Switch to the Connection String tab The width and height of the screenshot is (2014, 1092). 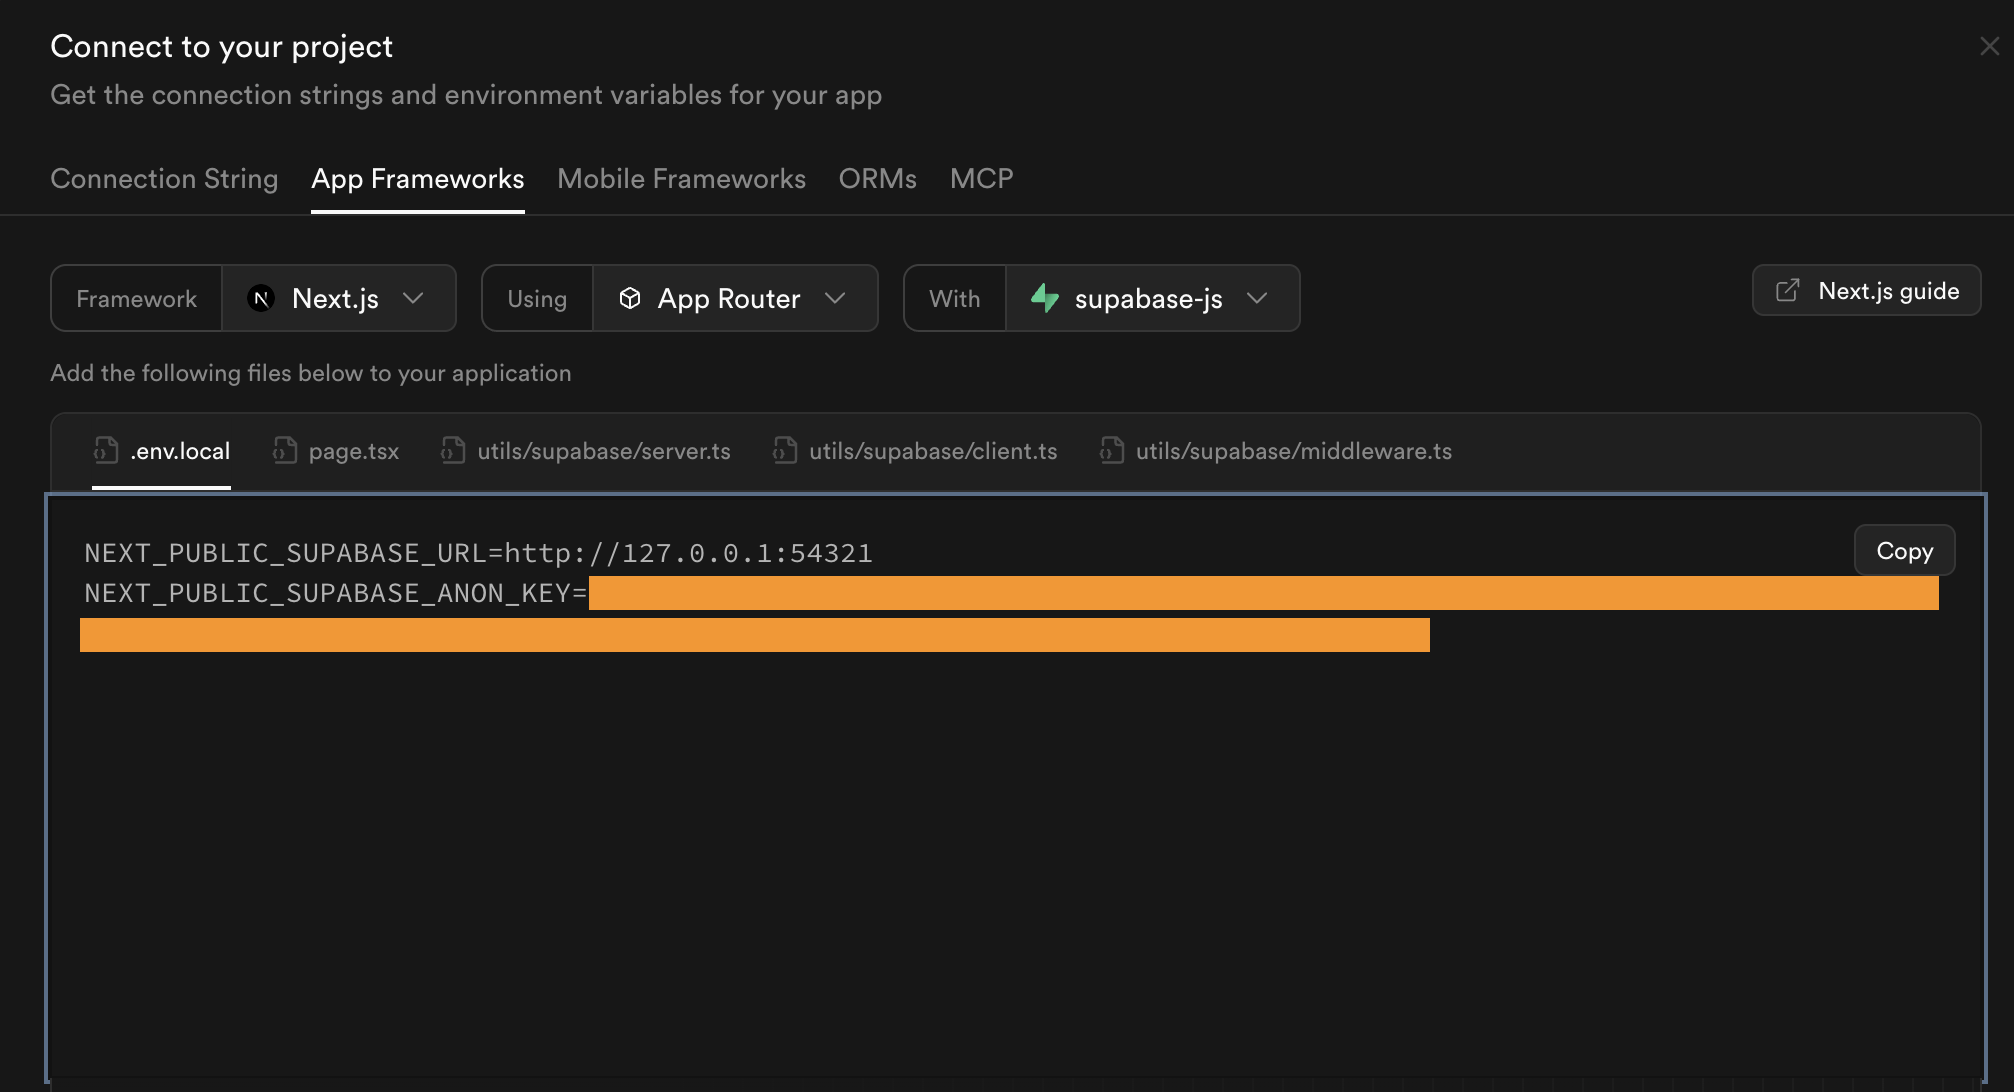[164, 179]
